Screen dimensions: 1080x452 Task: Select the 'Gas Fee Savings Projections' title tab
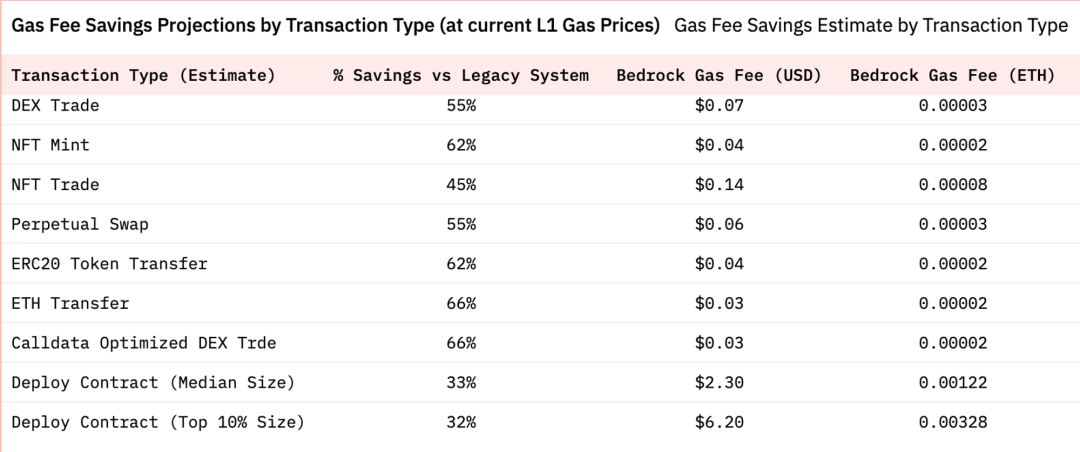click(336, 26)
